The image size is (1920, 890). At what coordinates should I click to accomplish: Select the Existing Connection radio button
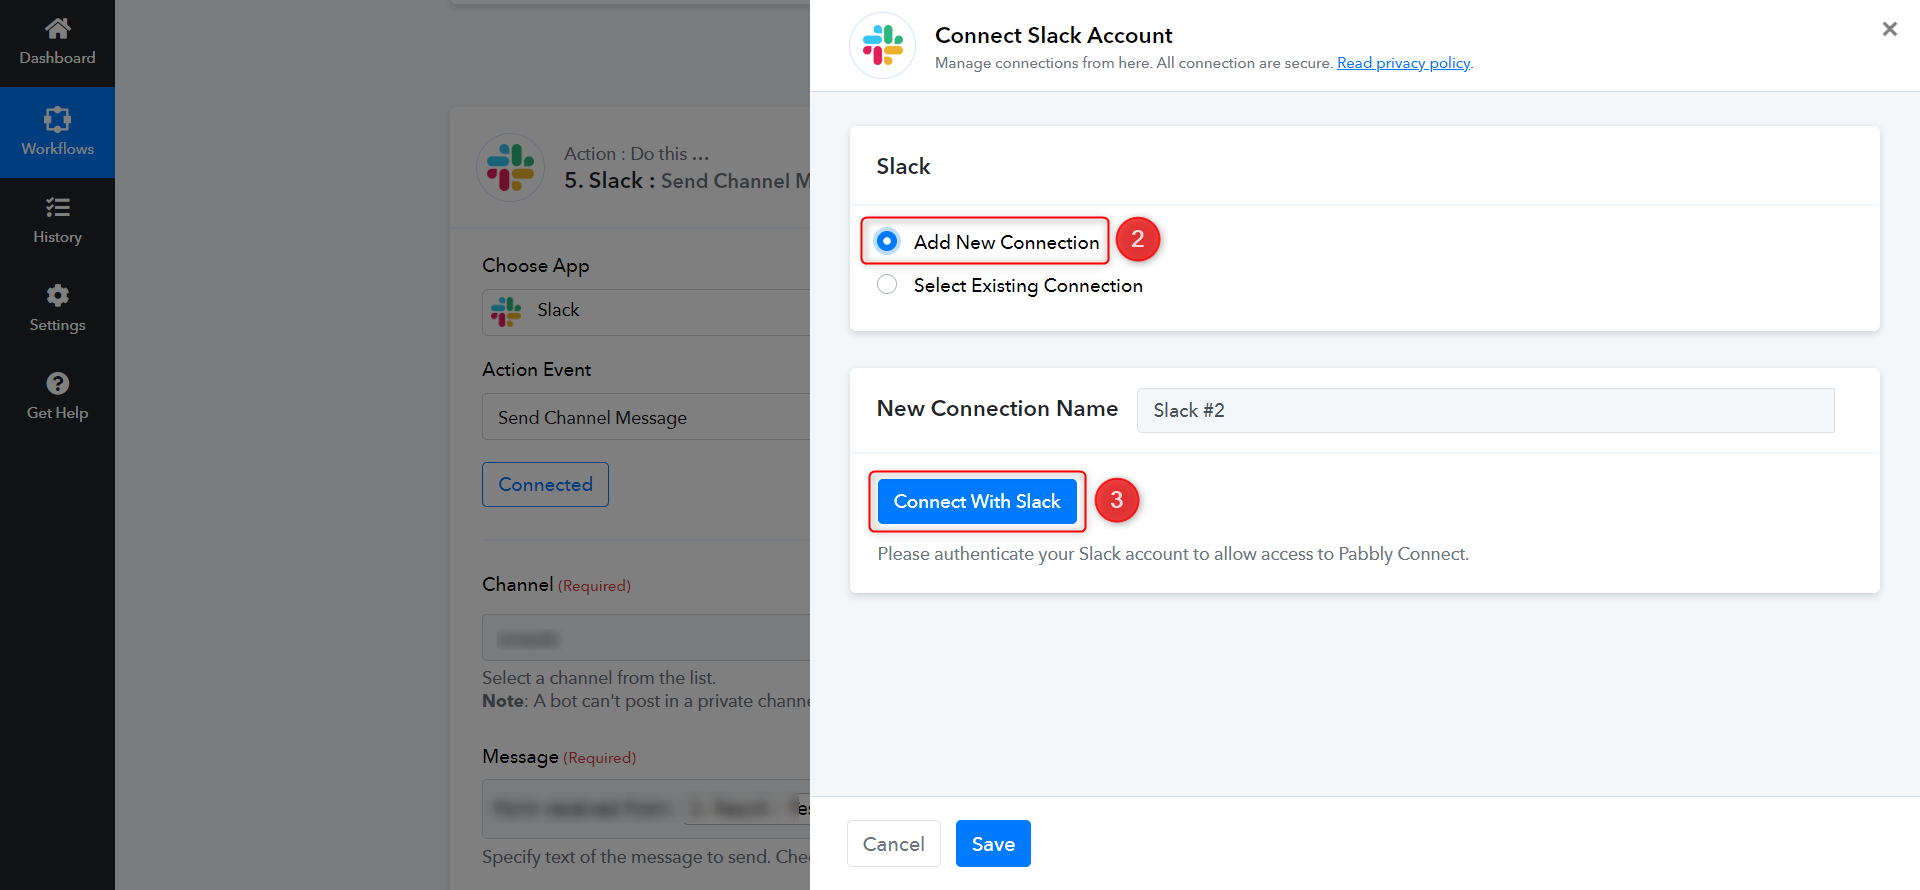(887, 284)
